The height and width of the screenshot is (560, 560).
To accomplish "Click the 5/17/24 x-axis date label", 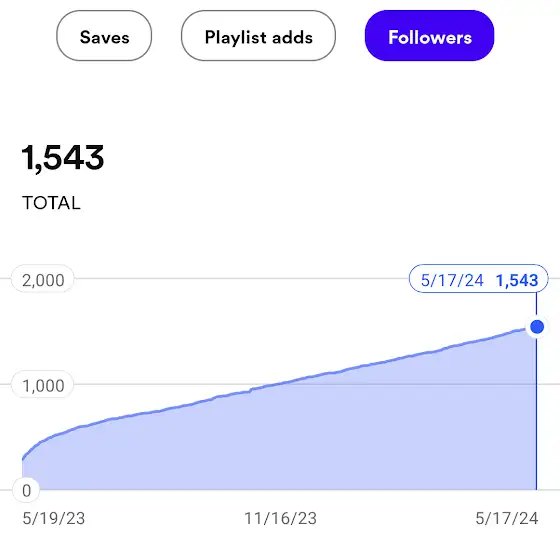I will coord(506,518).
